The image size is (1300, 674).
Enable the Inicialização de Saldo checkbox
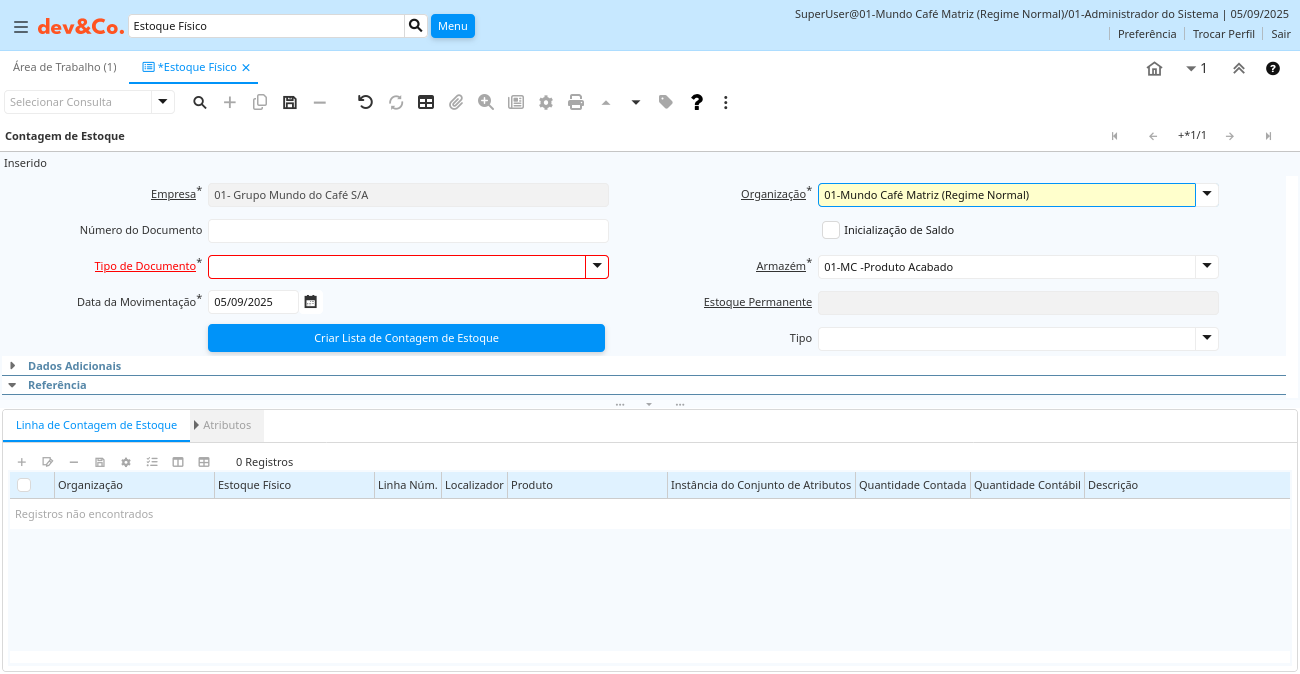tap(831, 230)
